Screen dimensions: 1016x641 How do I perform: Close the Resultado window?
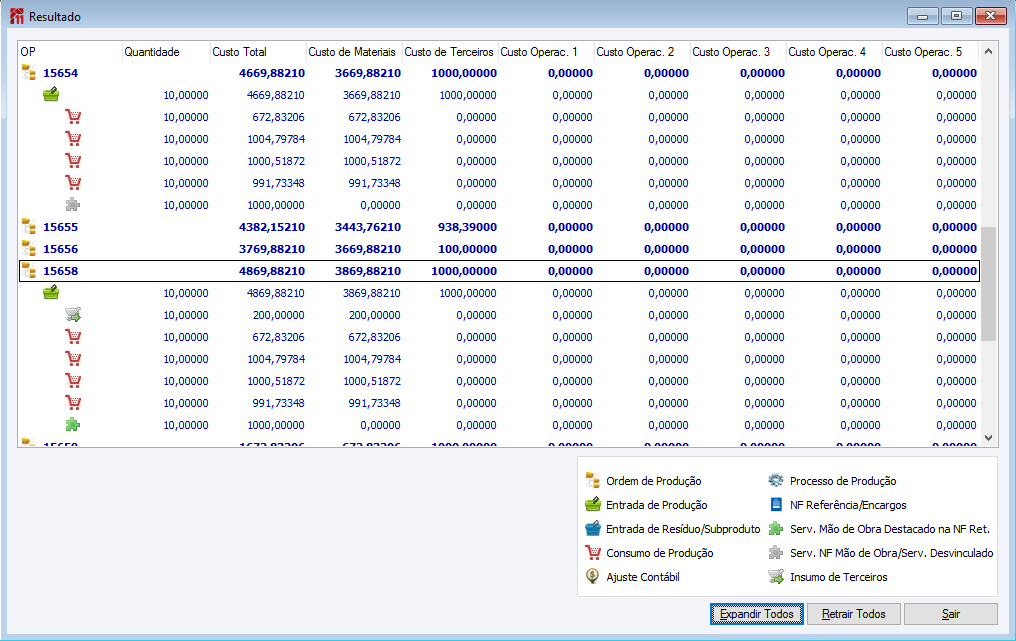point(991,16)
